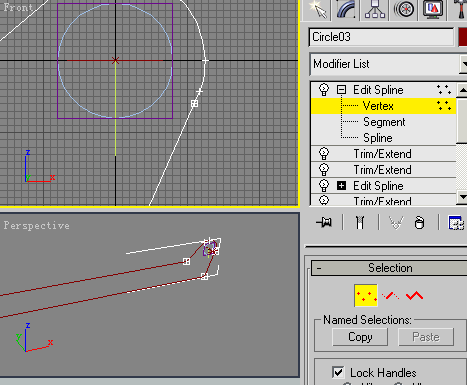Open the Motion panel tab
This screenshot has width=467, height=385.
pos(404,10)
